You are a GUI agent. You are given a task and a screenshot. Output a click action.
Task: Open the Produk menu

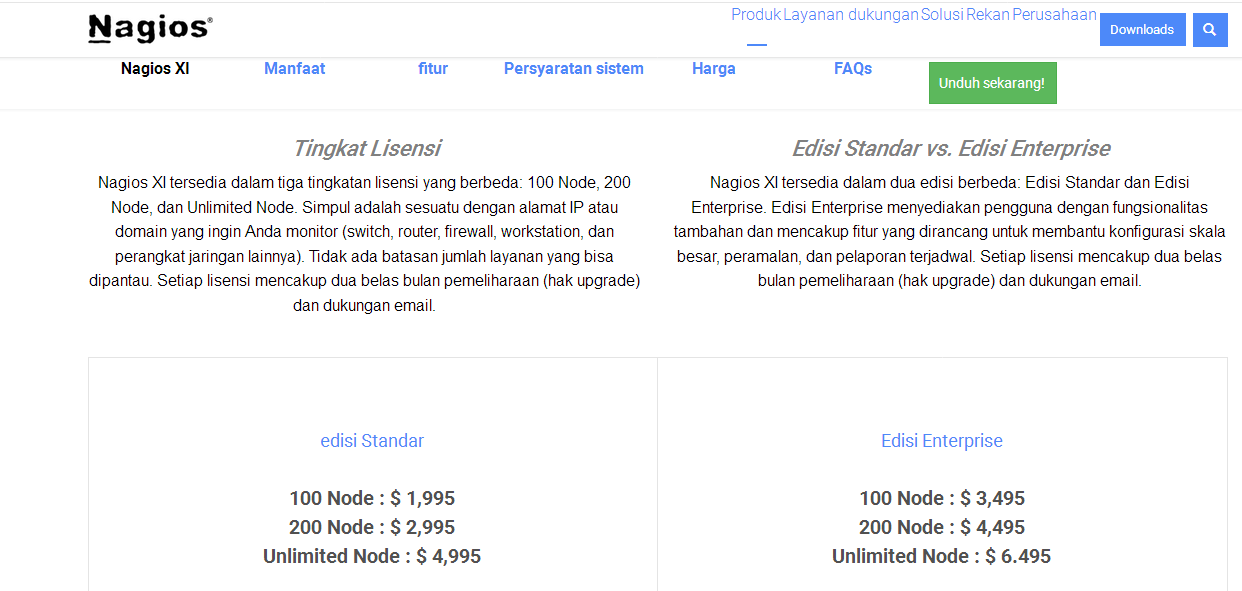[755, 15]
